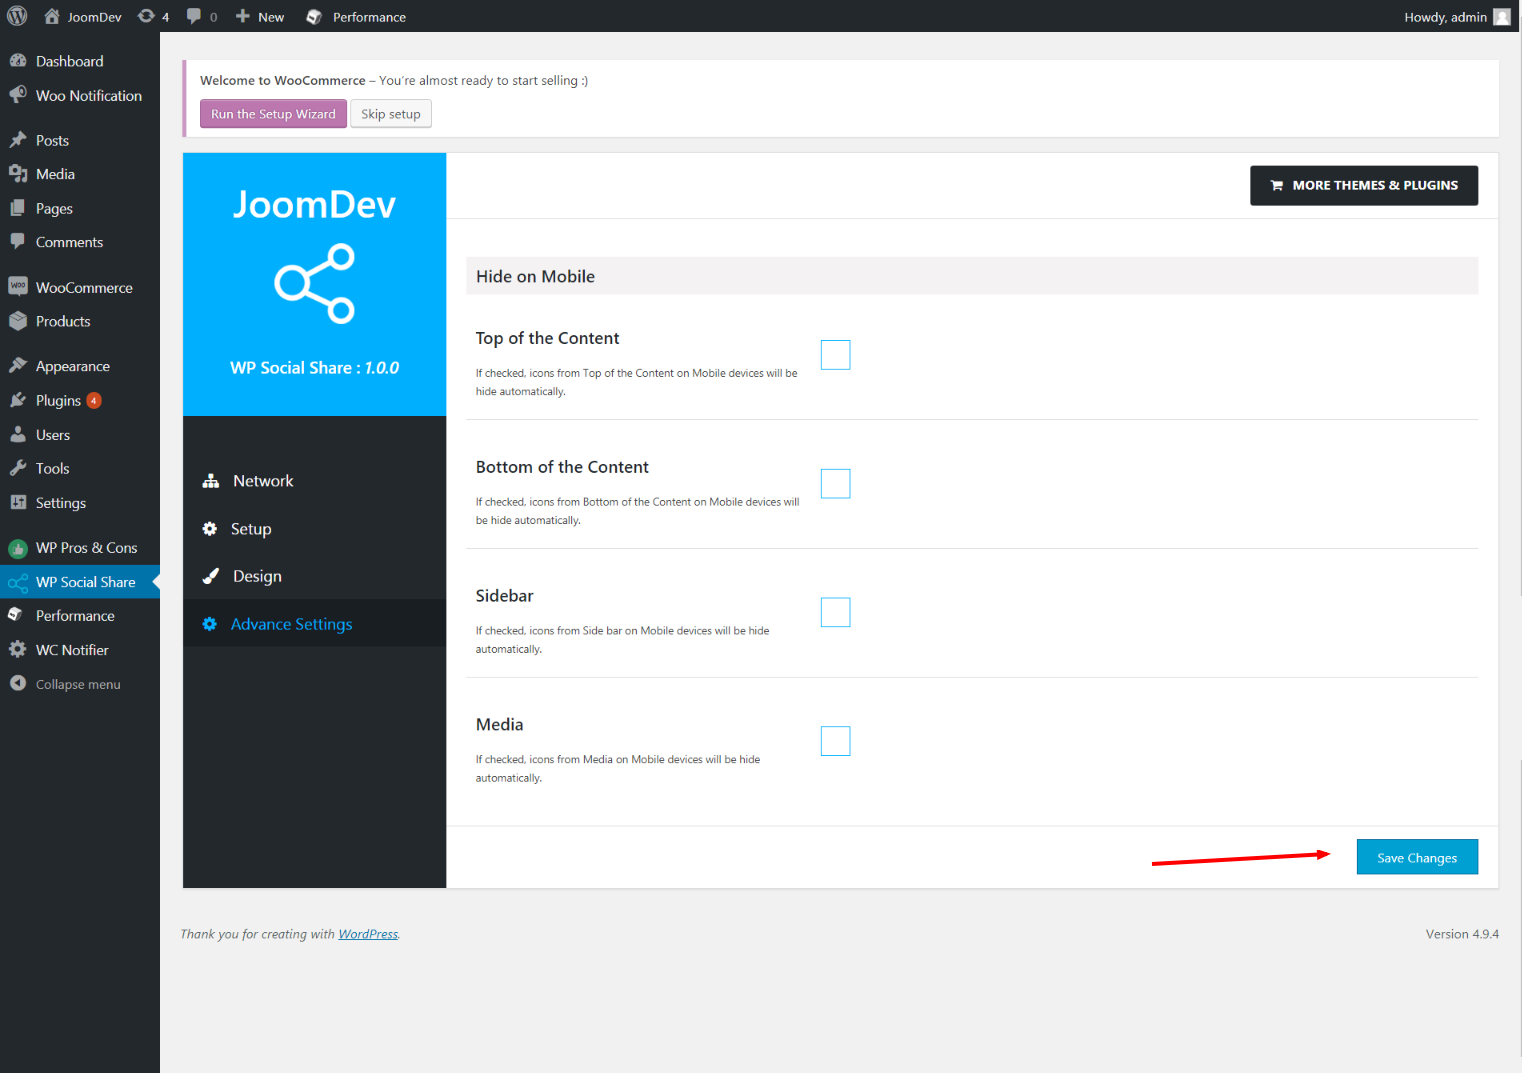
Task: Follow the WordPress footer link
Action: pos(368,934)
